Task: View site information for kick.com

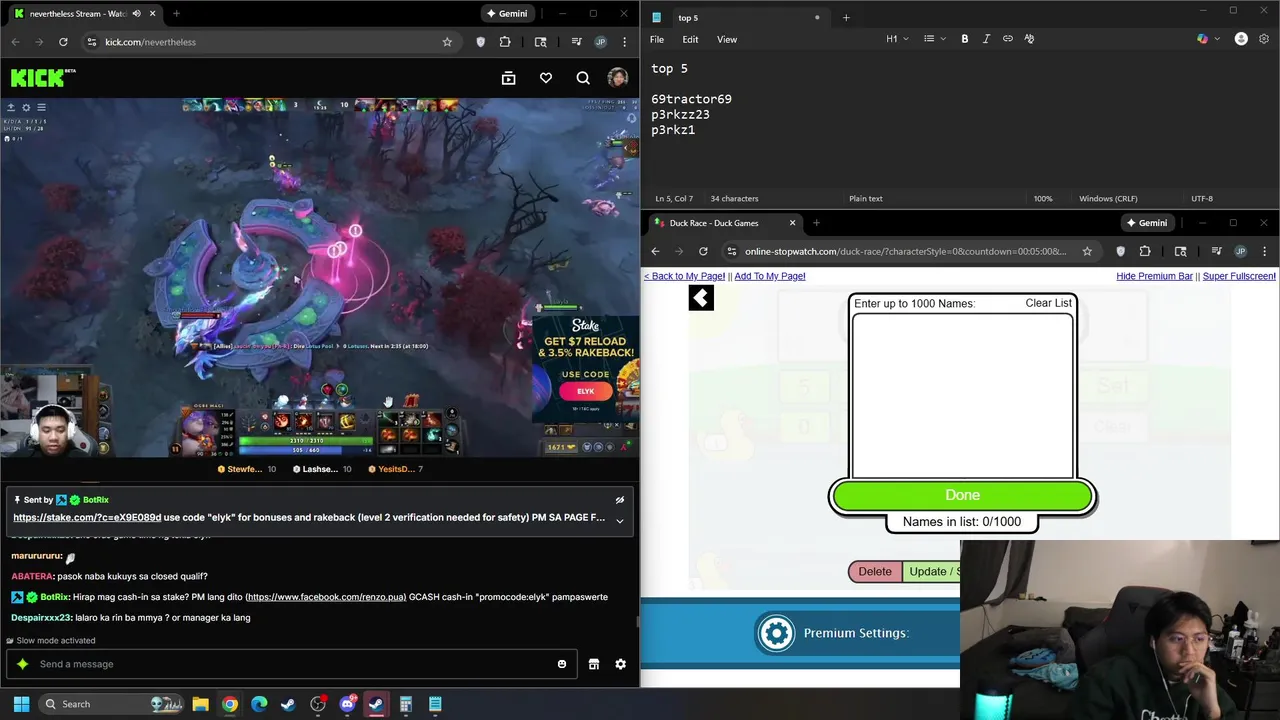Action: click(91, 42)
